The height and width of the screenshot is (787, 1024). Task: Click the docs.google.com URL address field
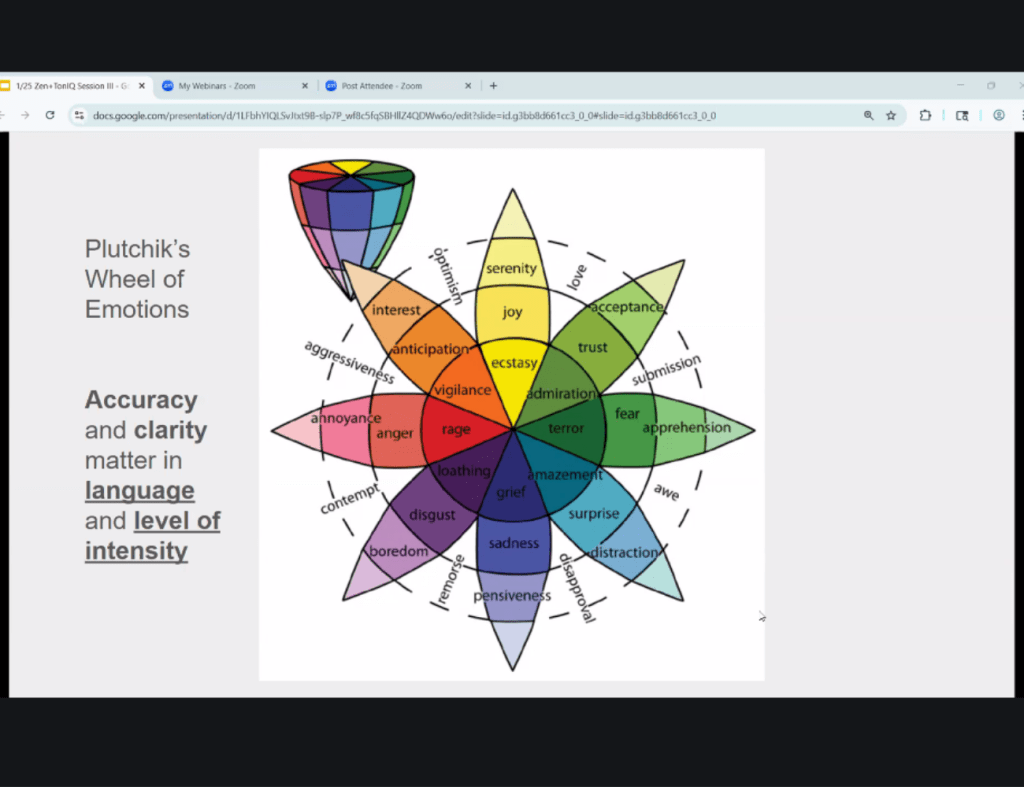(450, 115)
